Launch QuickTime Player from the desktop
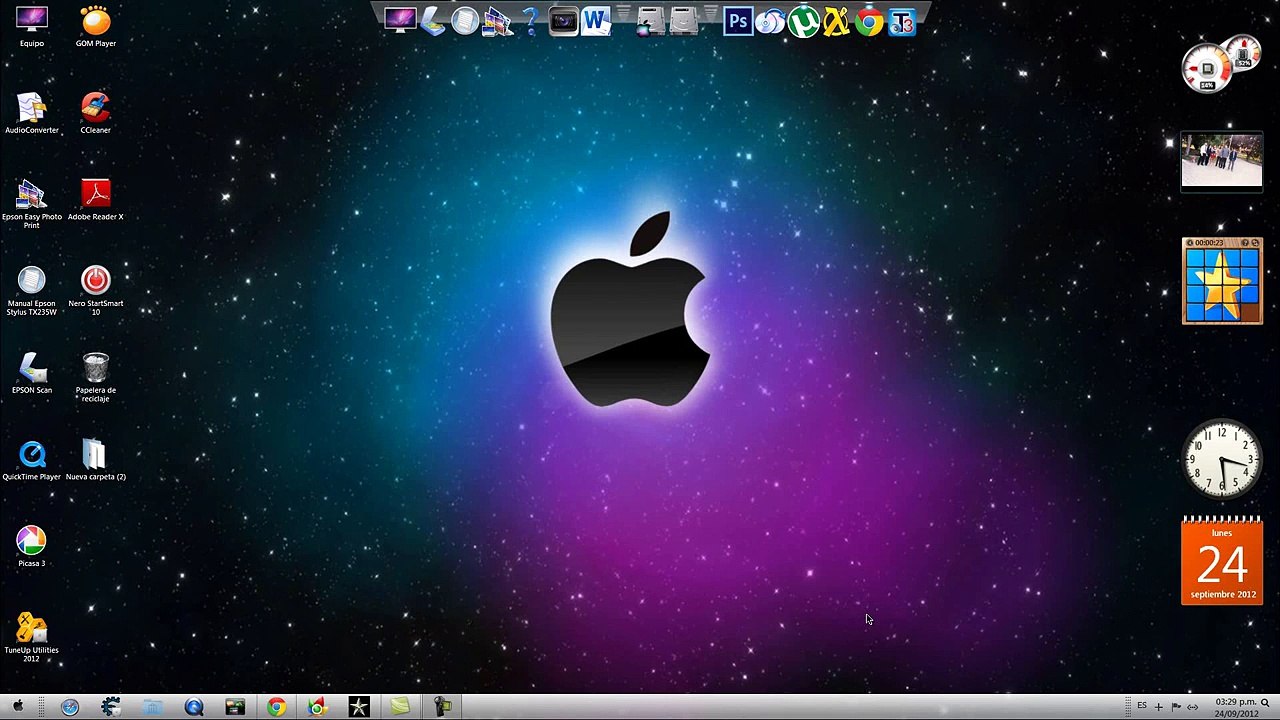The height and width of the screenshot is (720, 1280). tap(32, 460)
